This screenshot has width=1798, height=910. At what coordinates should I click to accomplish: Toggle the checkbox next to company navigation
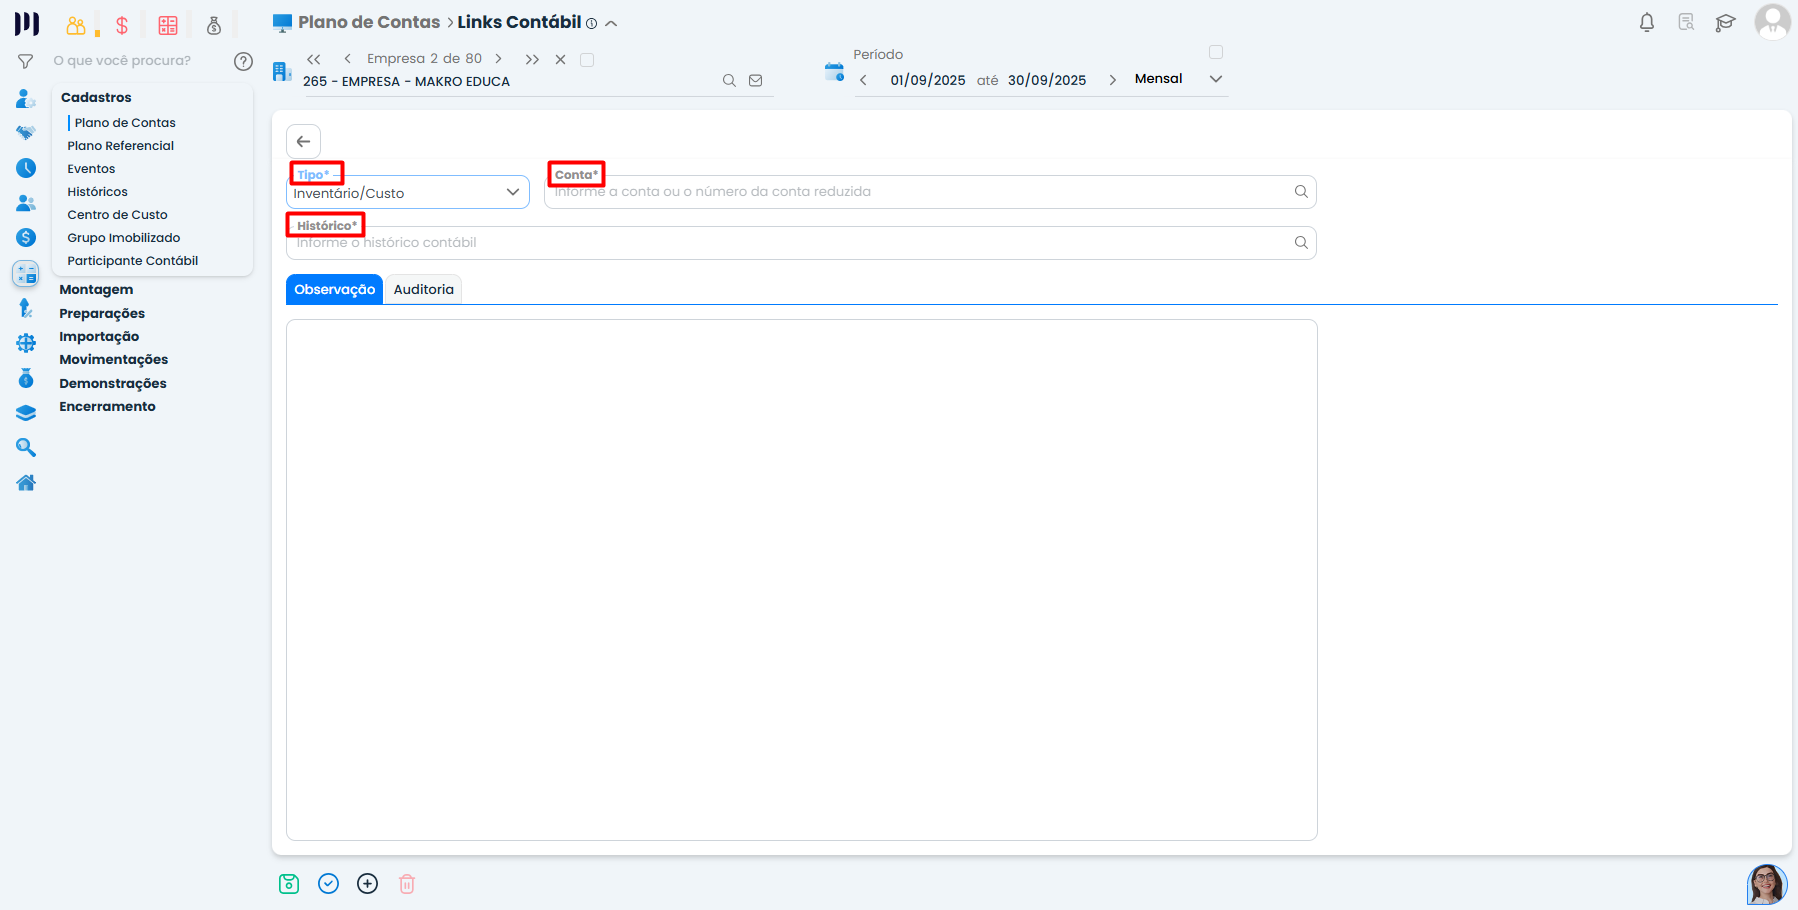pyautogui.click(x=587, y=60)
